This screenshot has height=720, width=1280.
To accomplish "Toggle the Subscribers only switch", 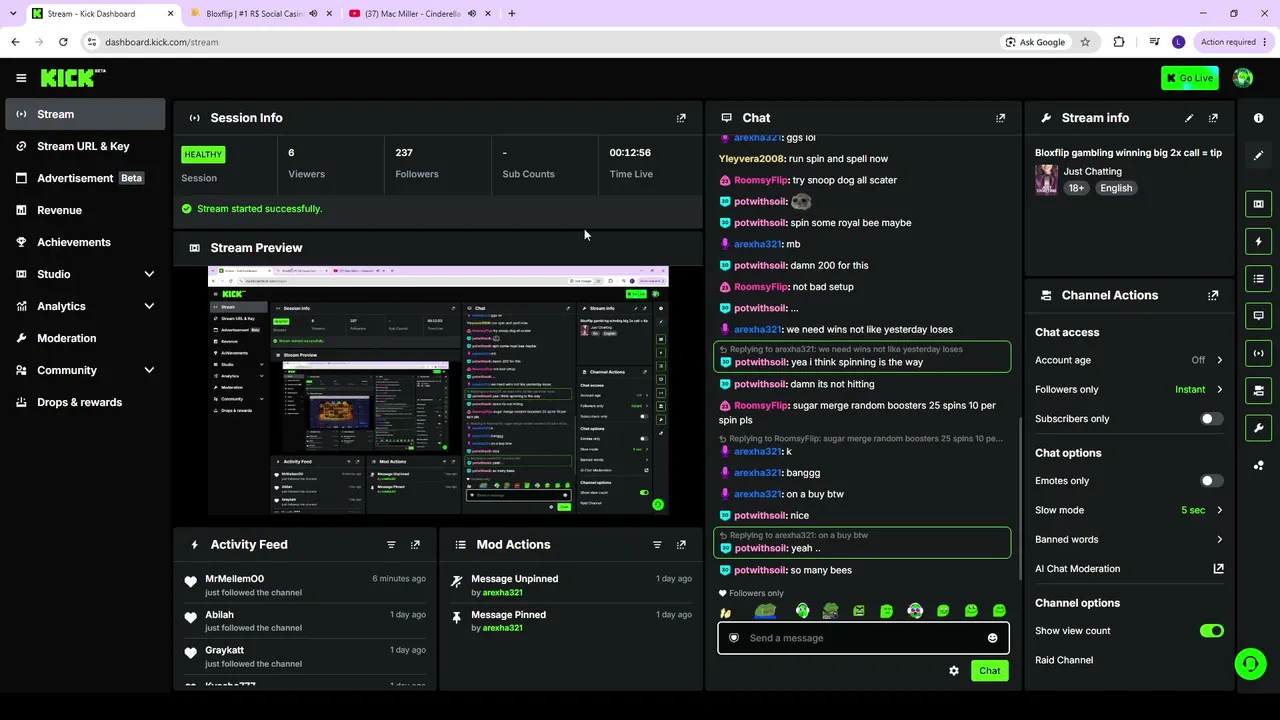I will tap(1211, 419).
